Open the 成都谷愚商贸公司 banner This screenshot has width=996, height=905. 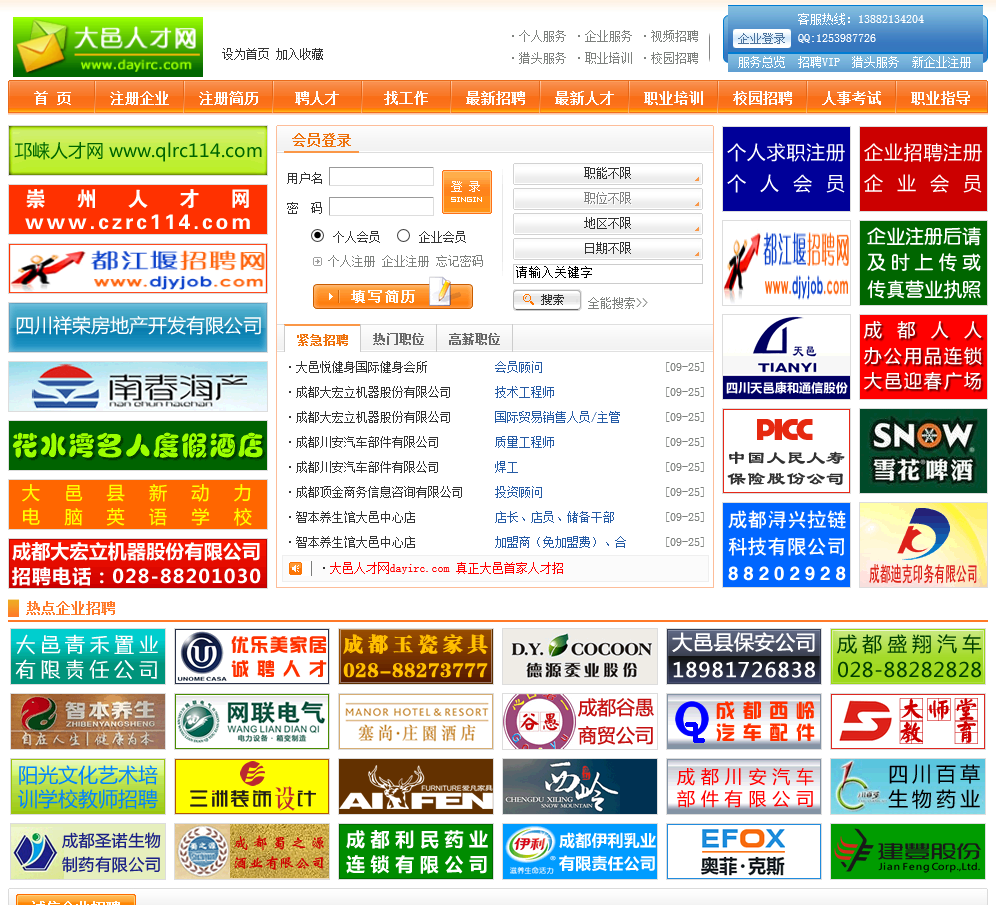pos(580,721)
